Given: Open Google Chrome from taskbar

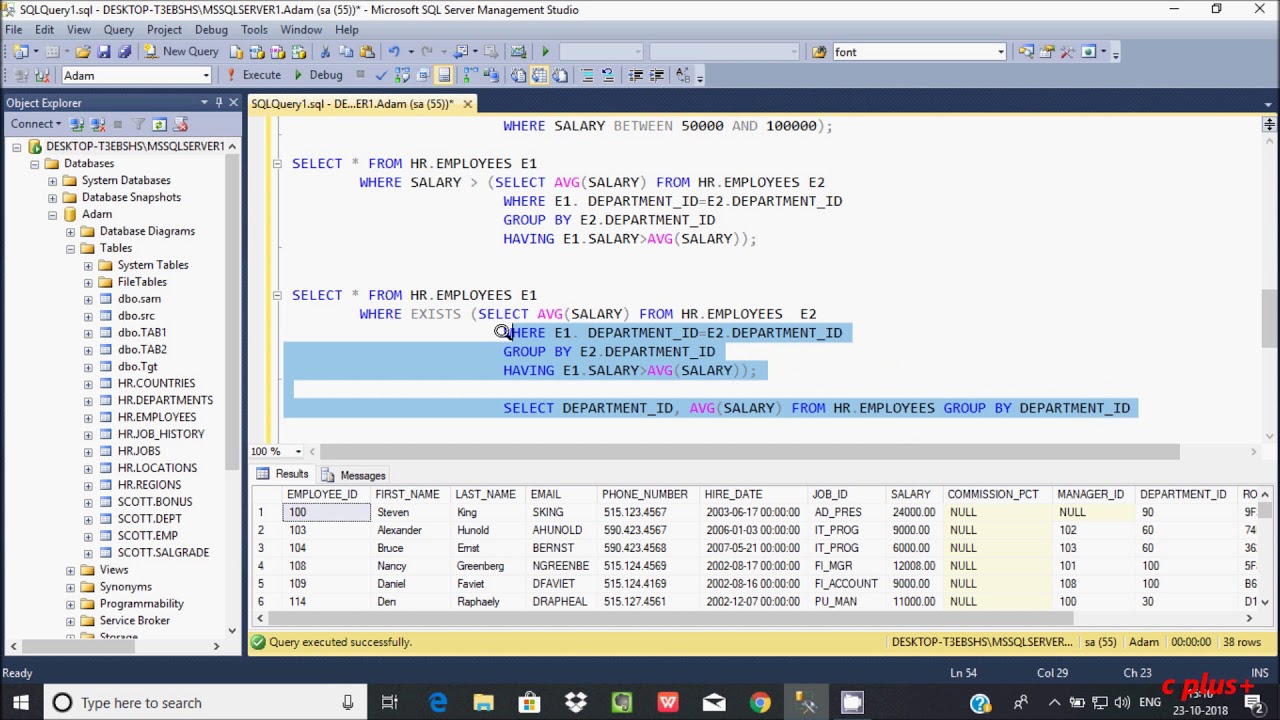Looking at the screenshot, I should pyautogui.click(x=760, y=703).
